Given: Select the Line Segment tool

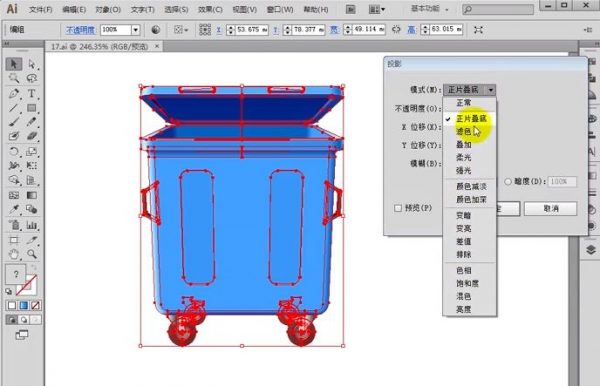Looking at the screenshot, I should coord(14,108).
